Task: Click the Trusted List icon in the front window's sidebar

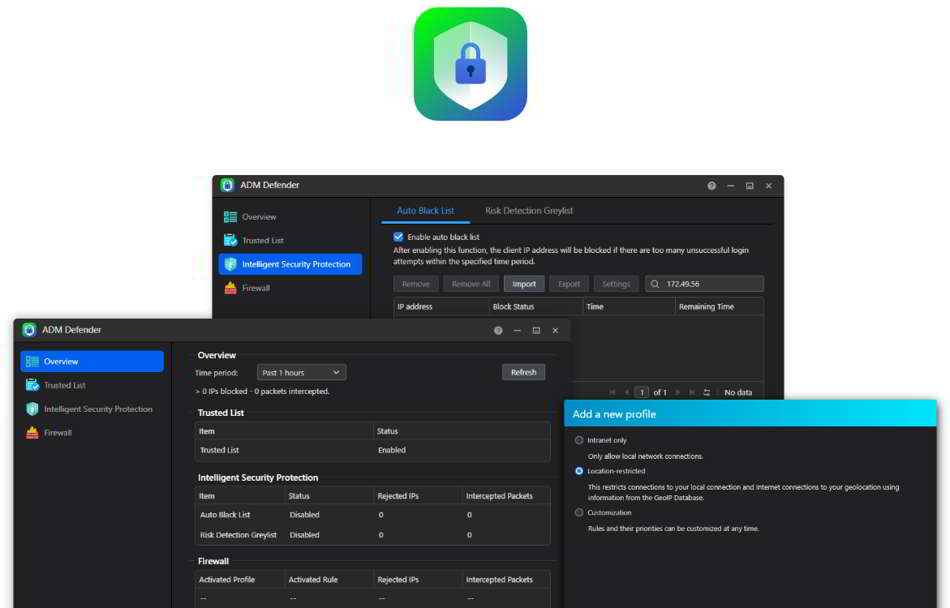Action: click(x=32, y=385)
